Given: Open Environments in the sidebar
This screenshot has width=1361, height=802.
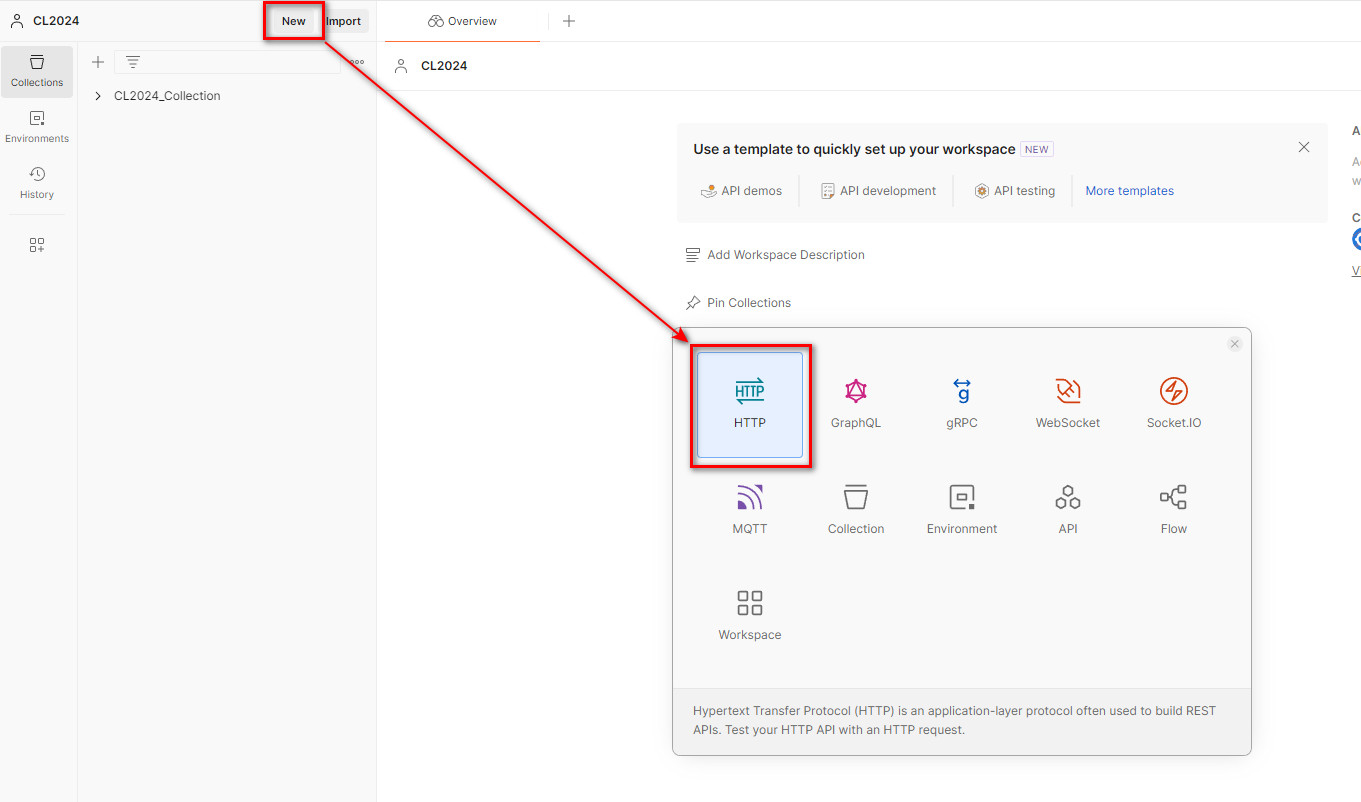Looking at the screenshot, I should coord(37,127).
